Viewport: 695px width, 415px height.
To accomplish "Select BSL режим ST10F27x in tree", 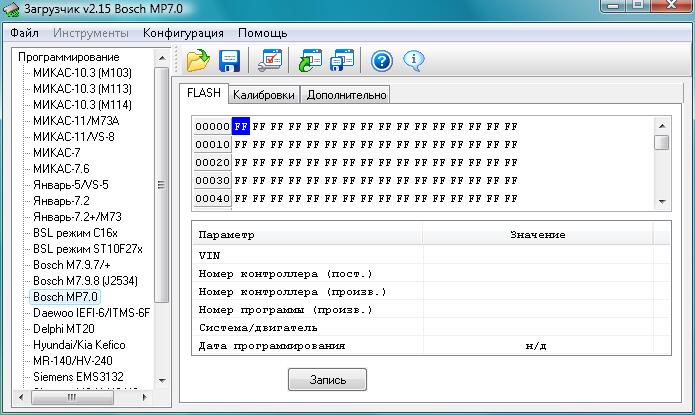I will [88, 249].
